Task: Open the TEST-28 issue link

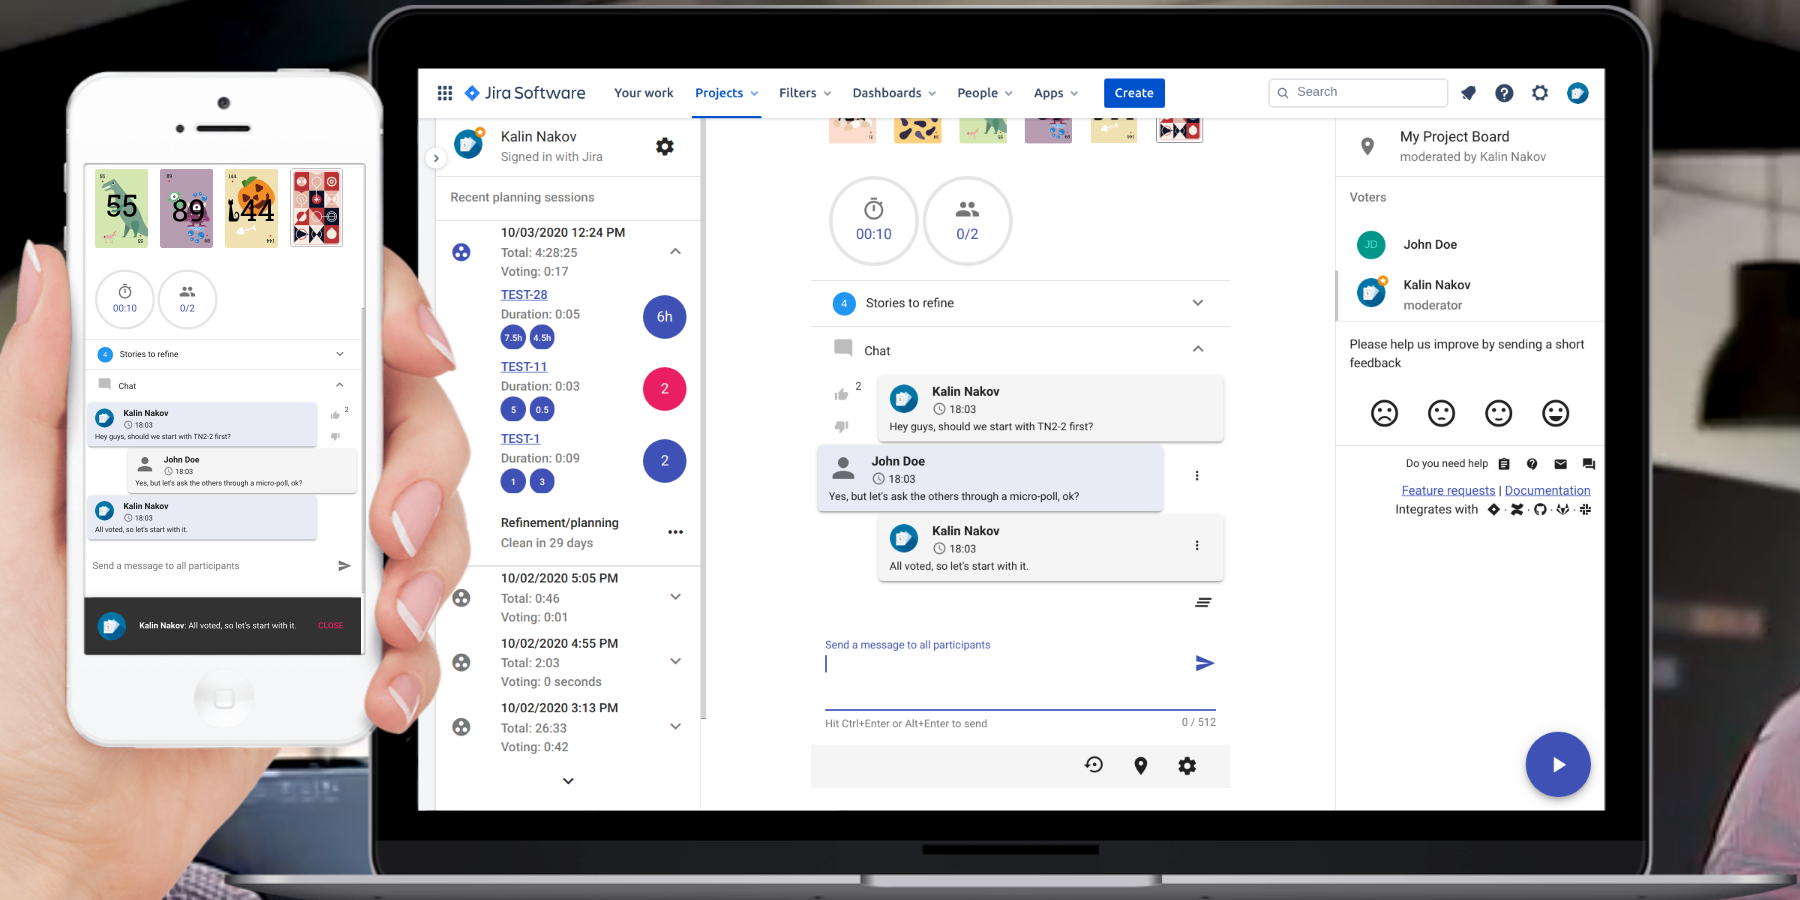Action: 524,295
